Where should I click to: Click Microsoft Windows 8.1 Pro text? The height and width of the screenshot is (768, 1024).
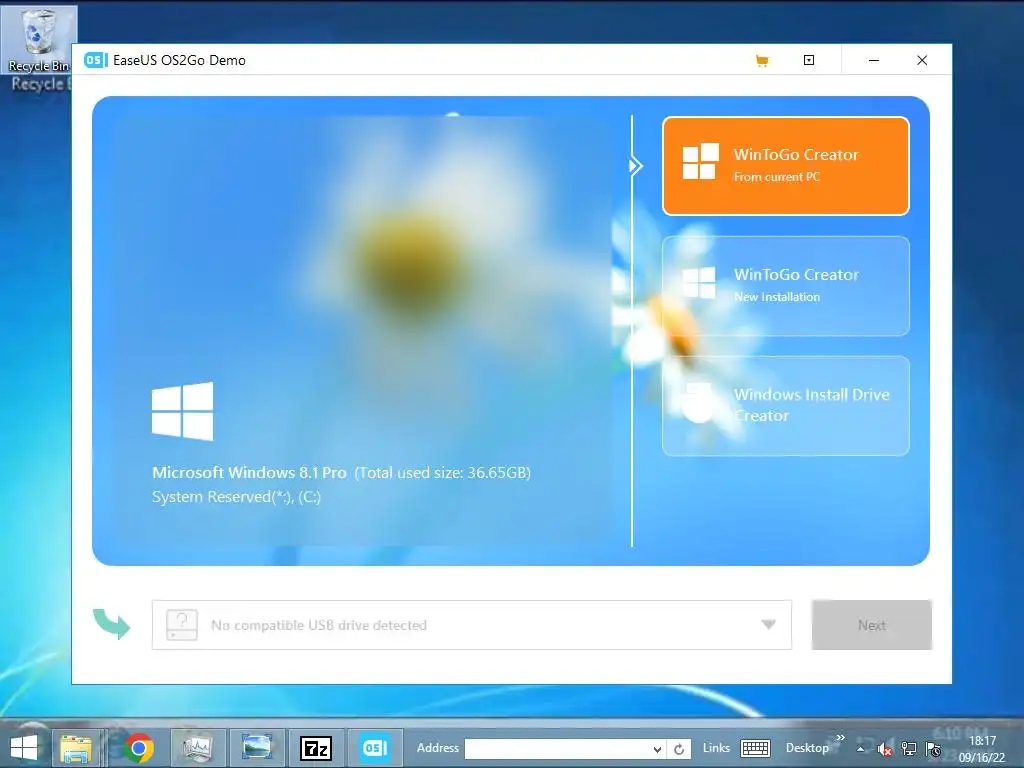pos(249,473)
